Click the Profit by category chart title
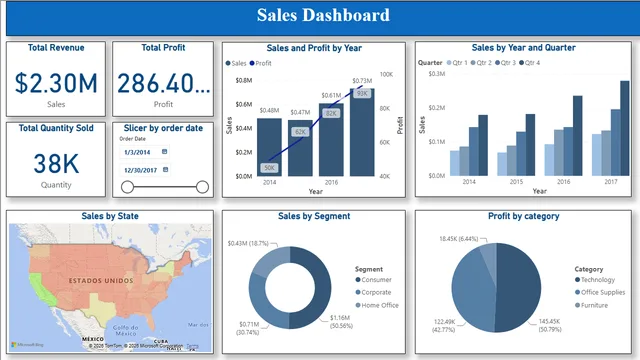This screenshot has width=640, height=360. [524, 216]
